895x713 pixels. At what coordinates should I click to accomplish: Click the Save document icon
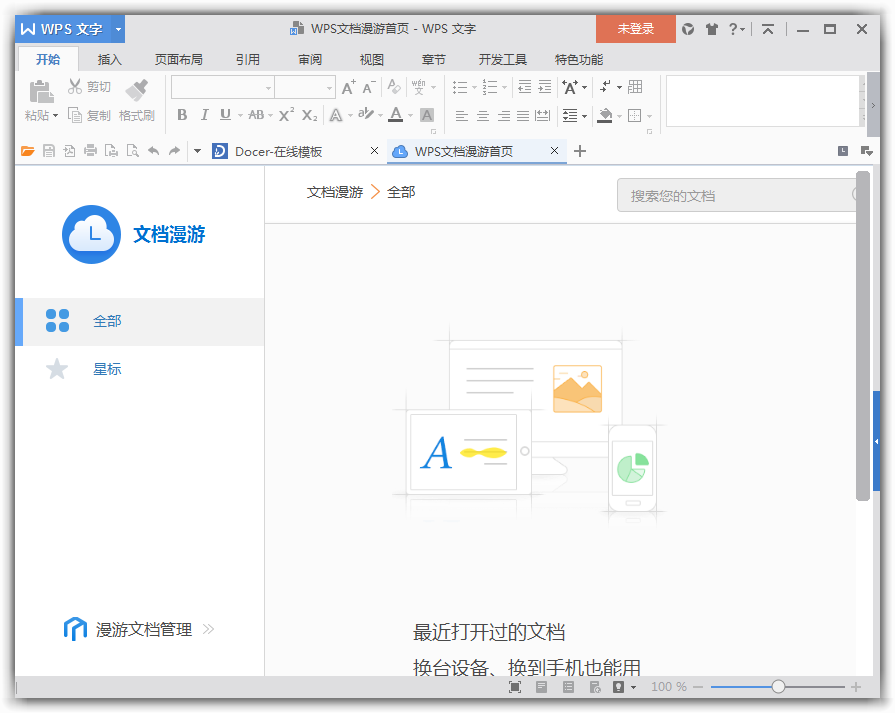point(49,151)
